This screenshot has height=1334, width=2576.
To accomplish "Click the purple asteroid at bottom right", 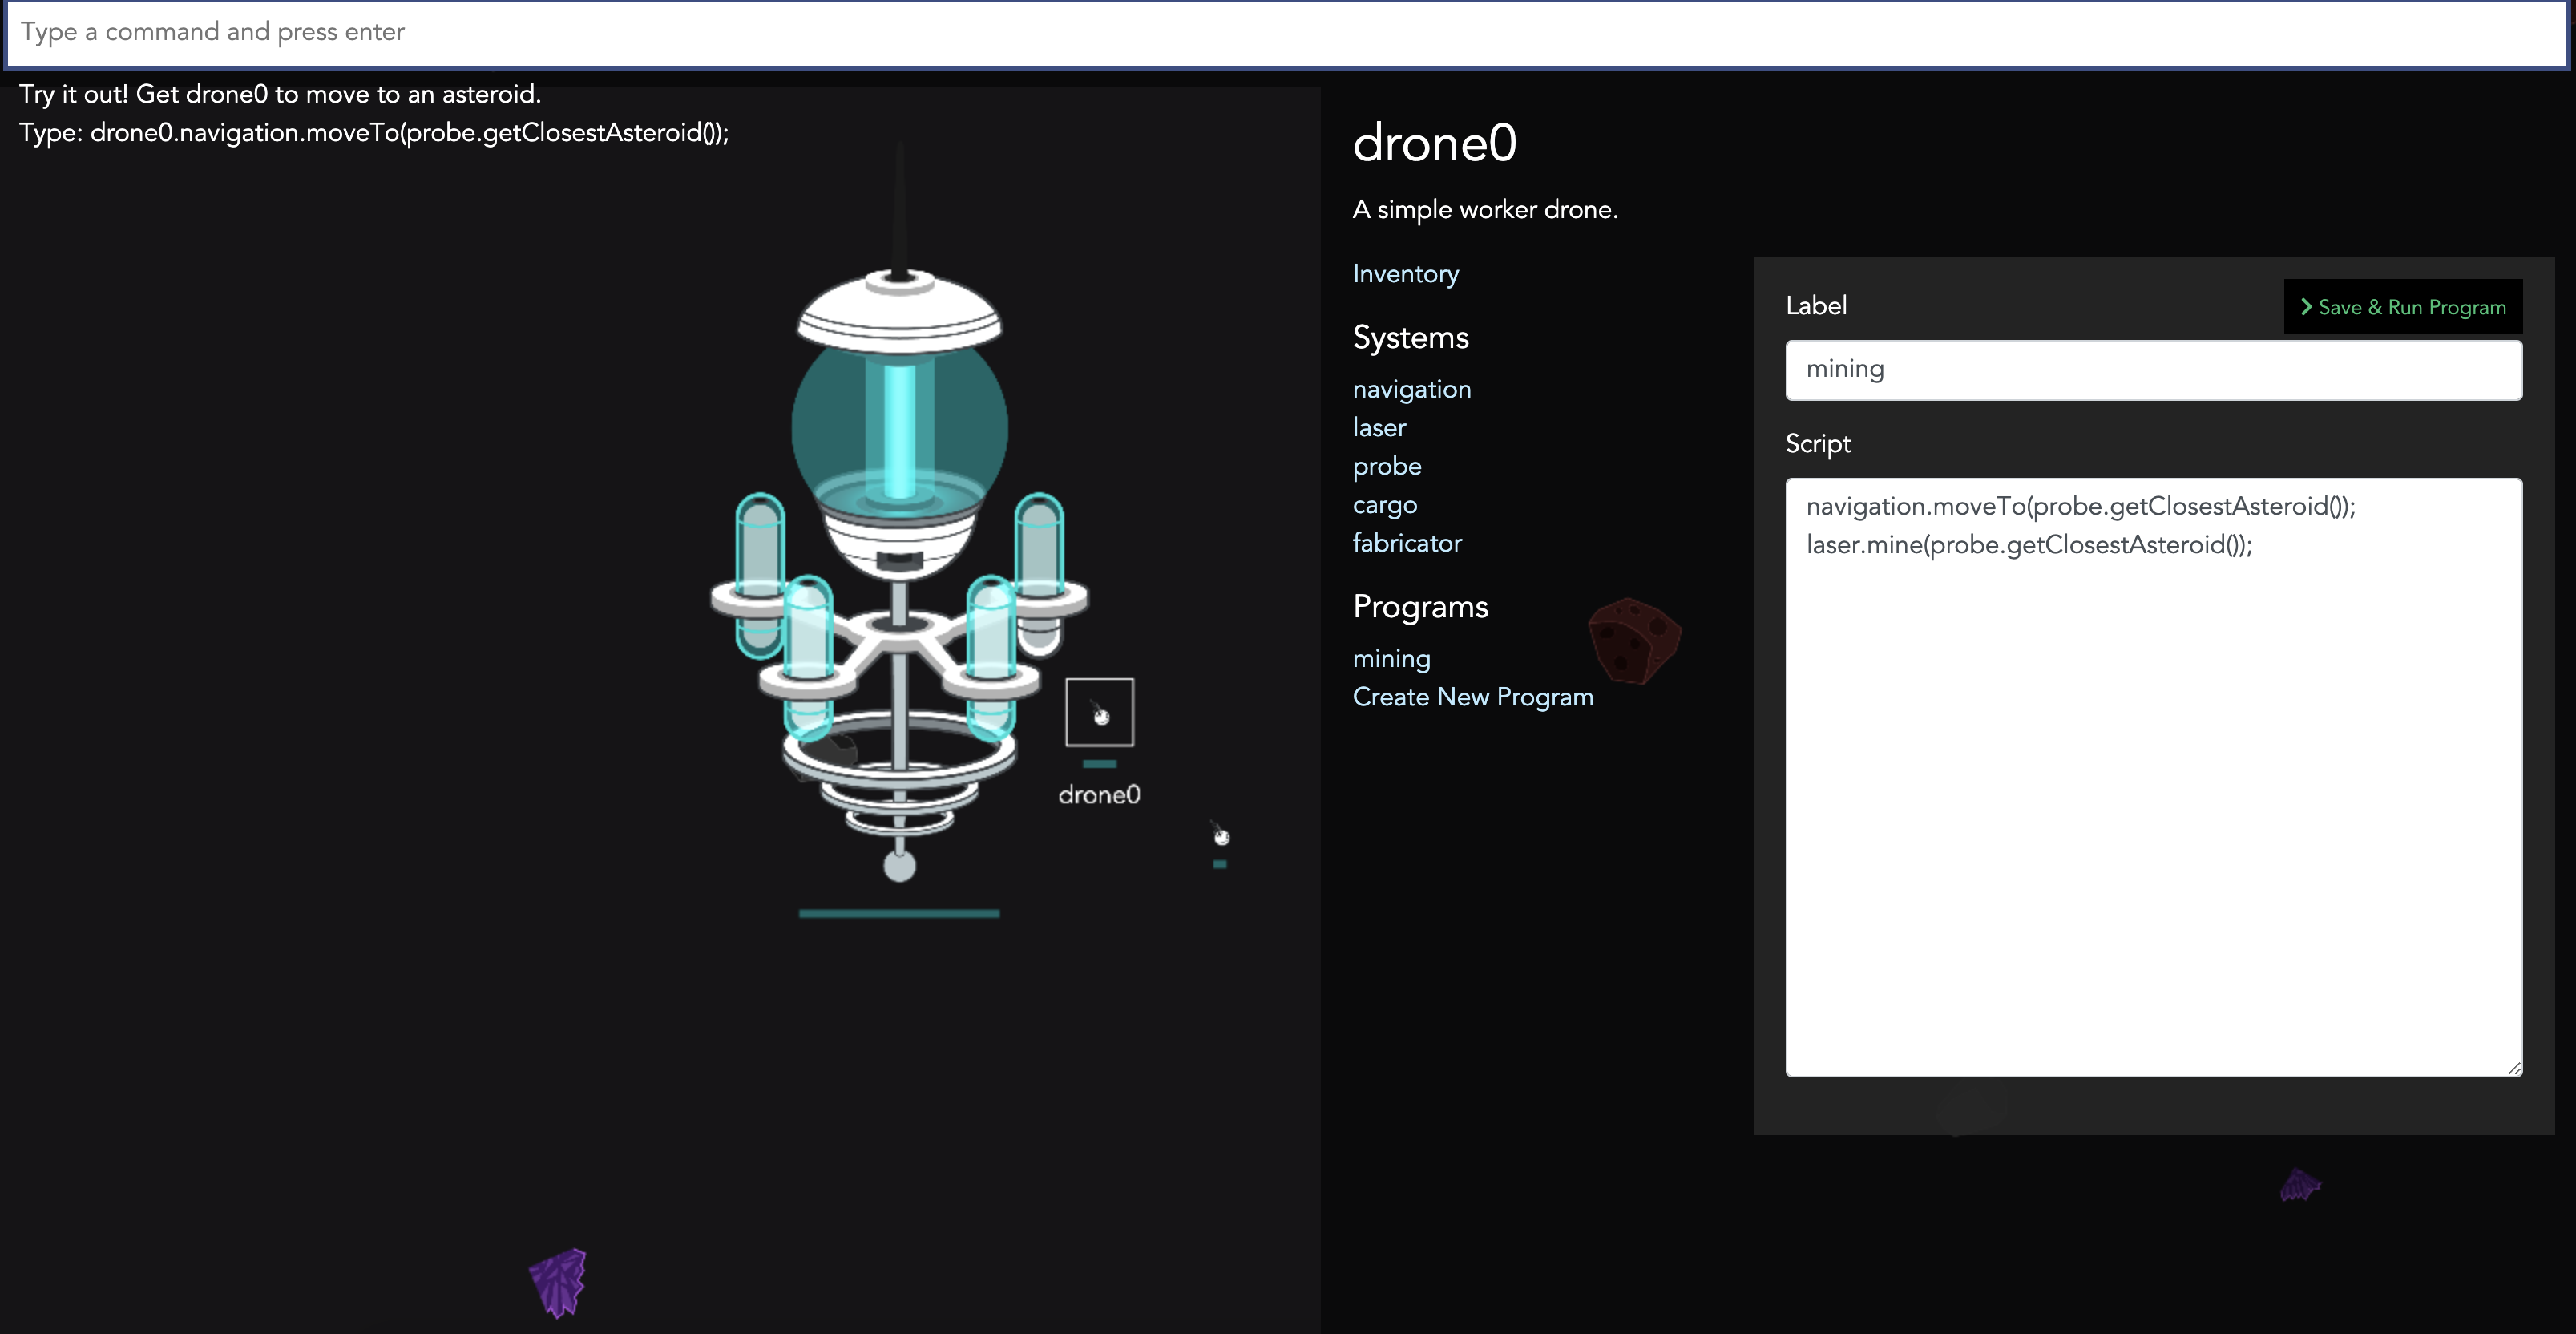I will (2299, 1185).
